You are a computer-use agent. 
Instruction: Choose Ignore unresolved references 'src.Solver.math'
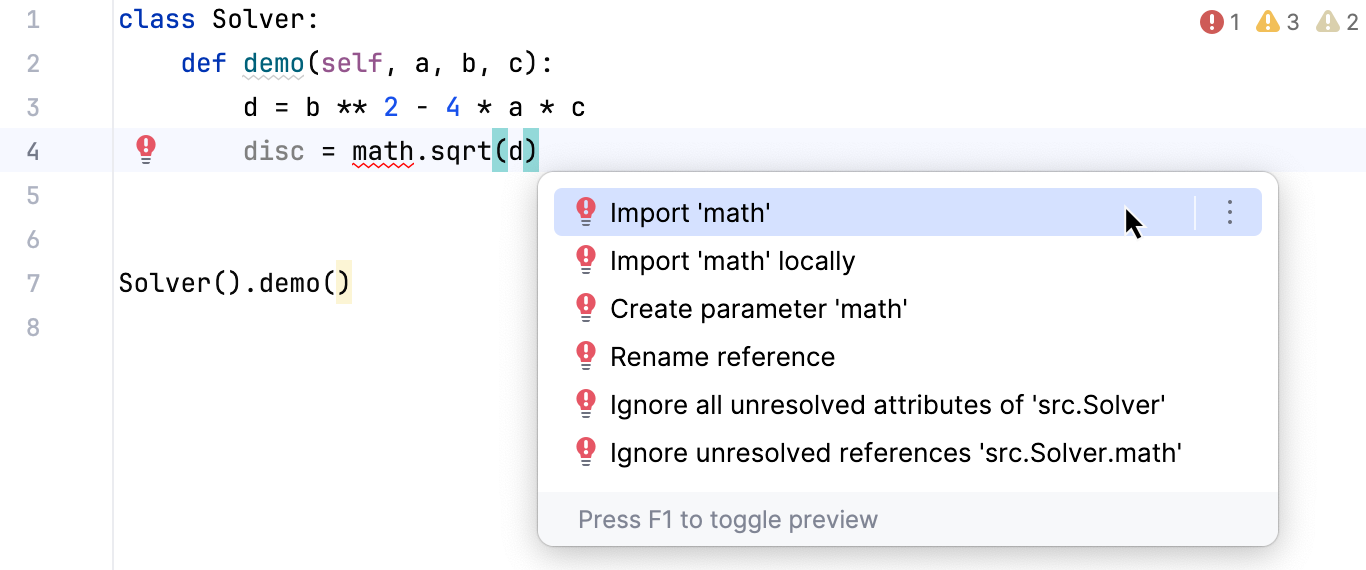(x=896, y=453)
